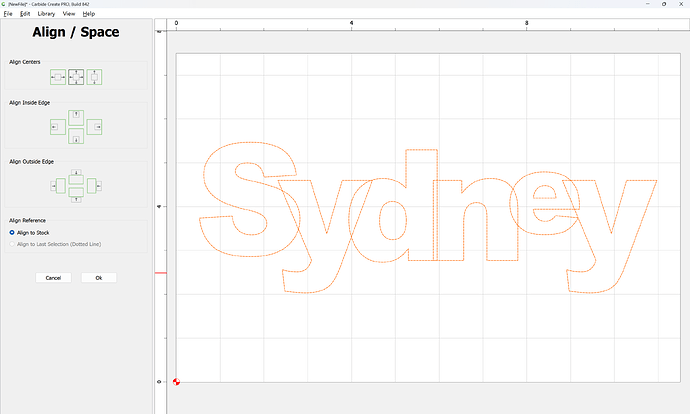Screen dimensions: 690x414
Task: Align to inside top edge
Action: (x=76, y=114)
